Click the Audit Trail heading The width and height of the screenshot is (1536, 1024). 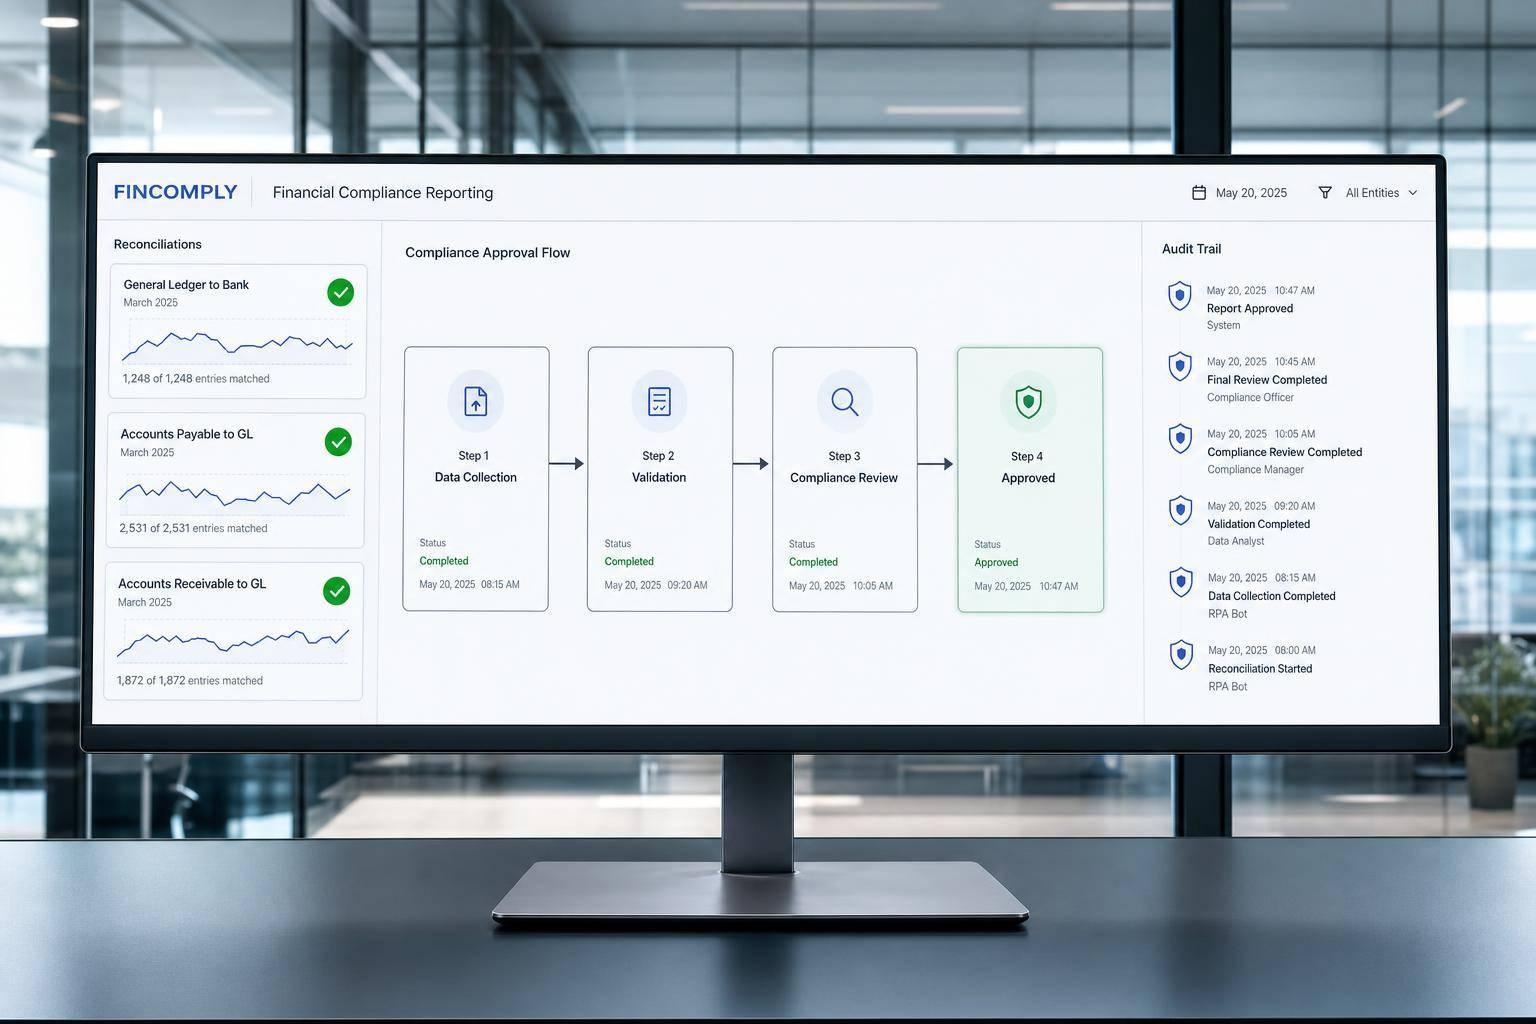point(1191,249)
